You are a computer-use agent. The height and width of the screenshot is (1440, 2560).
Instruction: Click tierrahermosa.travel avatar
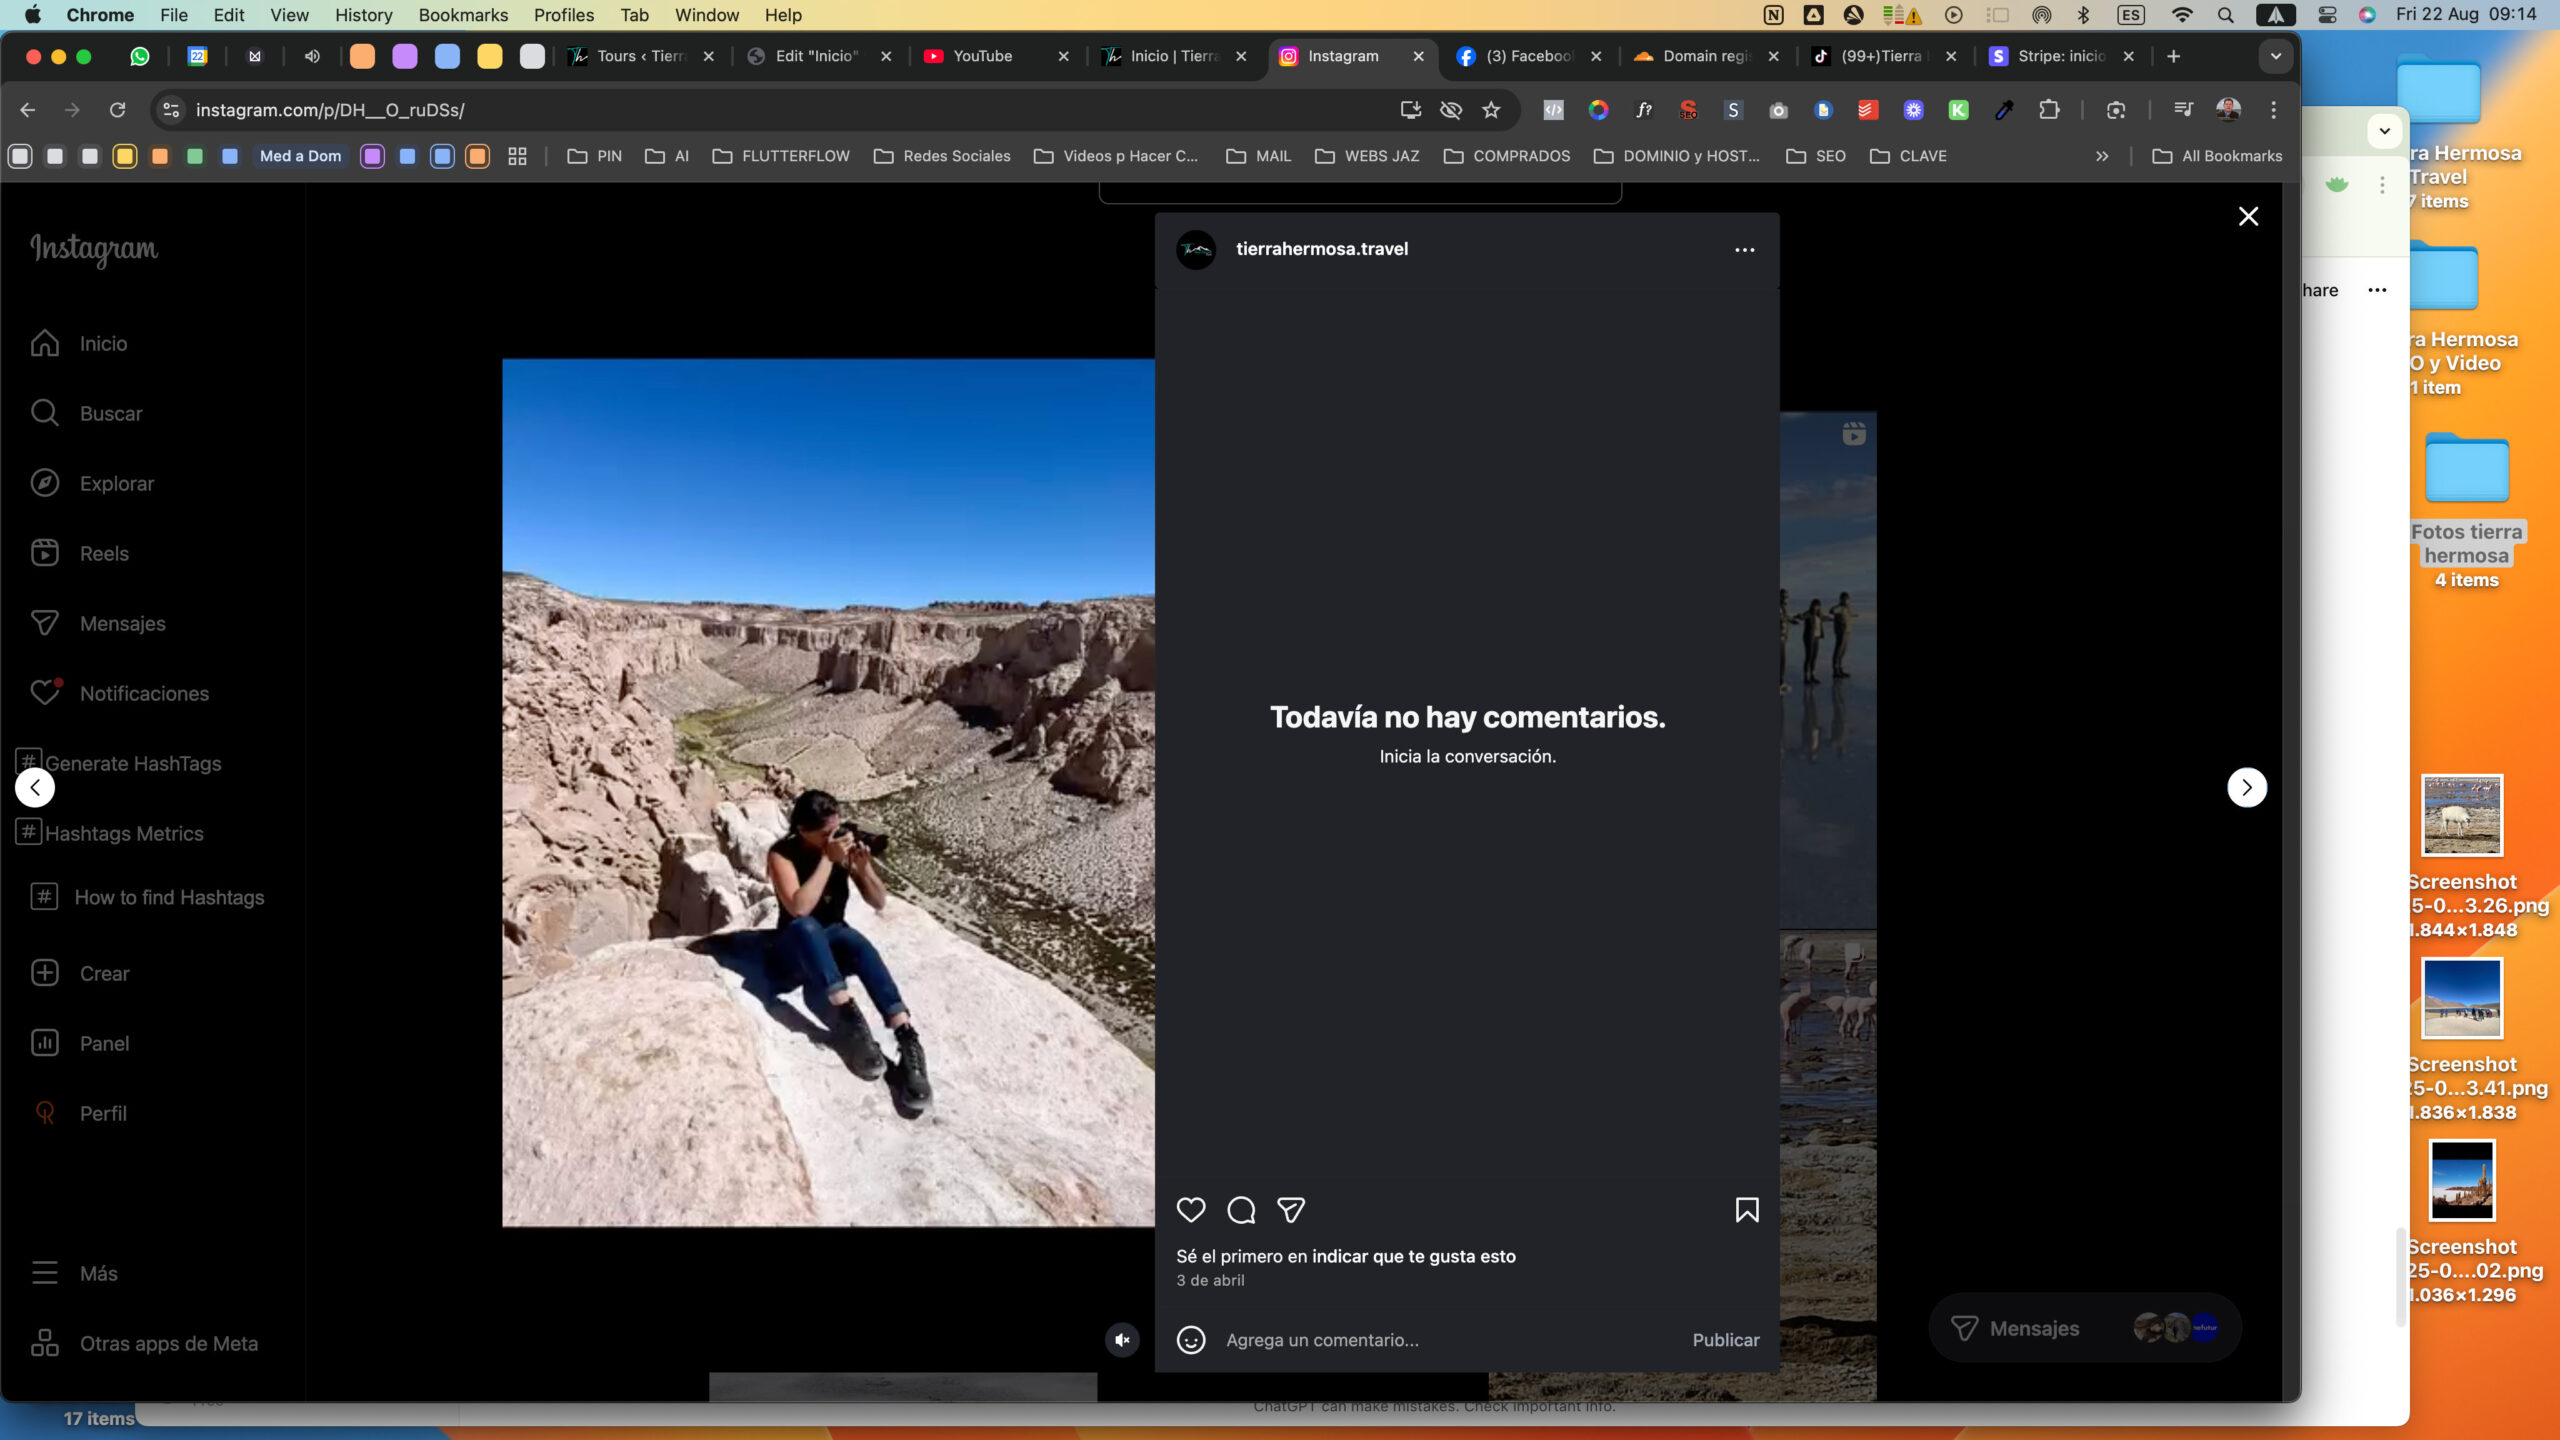[x=1196, y=250]
